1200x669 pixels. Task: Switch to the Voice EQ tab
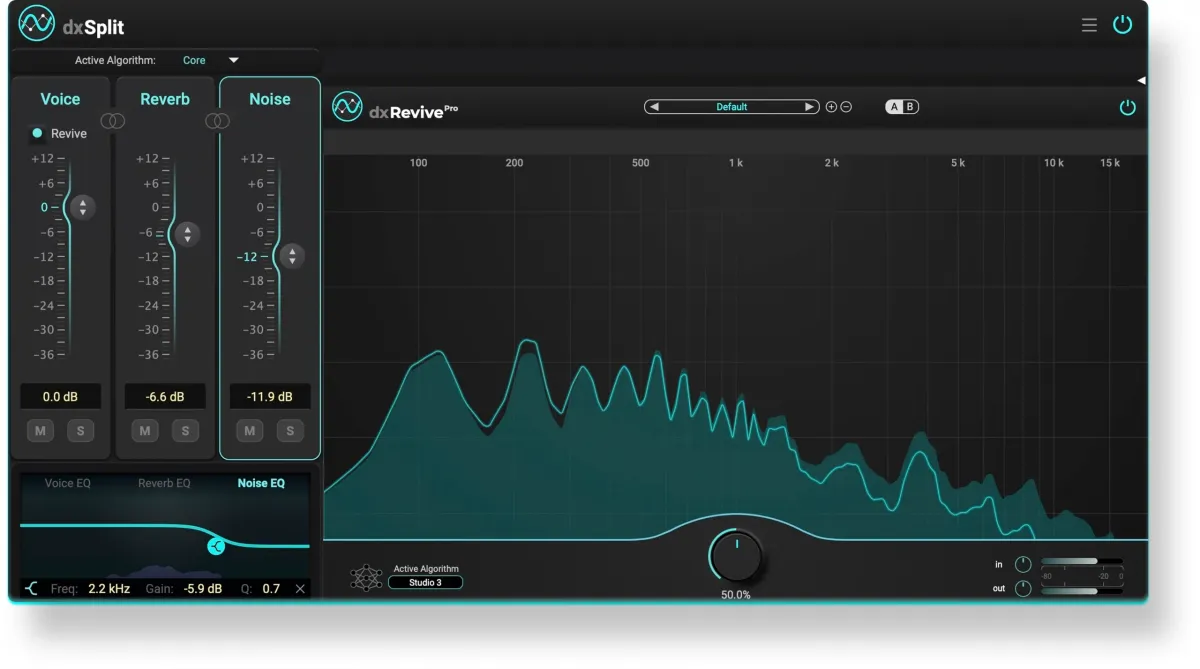pos(68,483)
